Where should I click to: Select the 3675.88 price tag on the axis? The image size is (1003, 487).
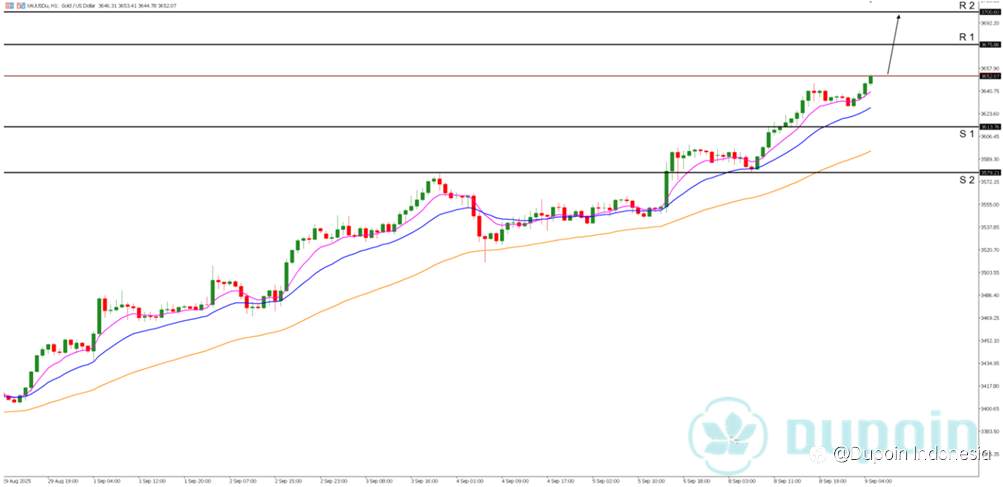tap(990, 44)
